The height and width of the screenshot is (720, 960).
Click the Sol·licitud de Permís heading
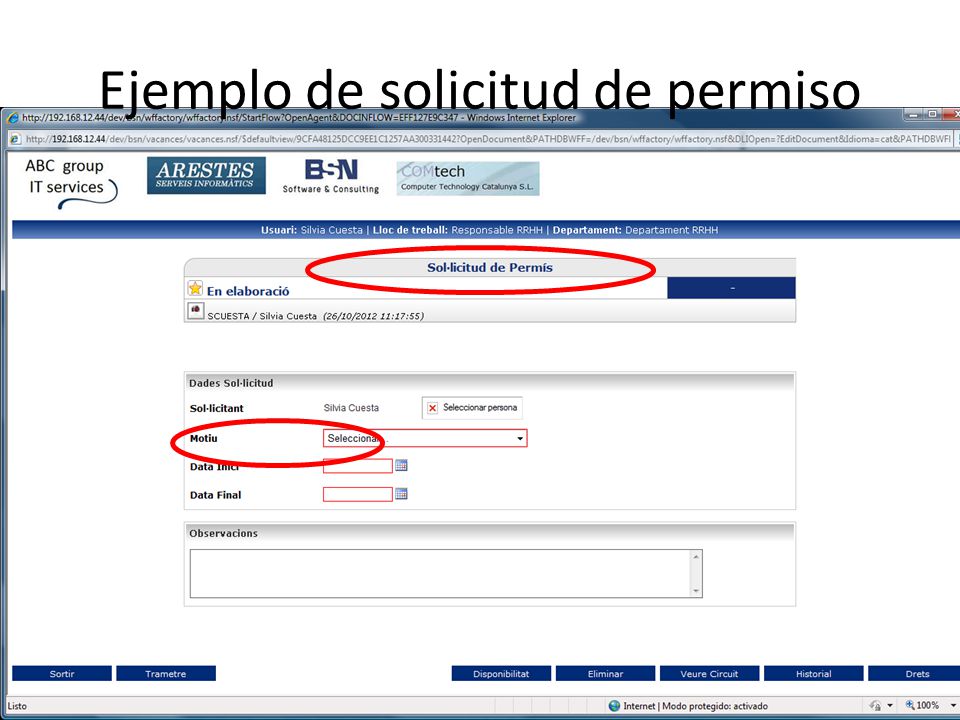tap(490, 268)
